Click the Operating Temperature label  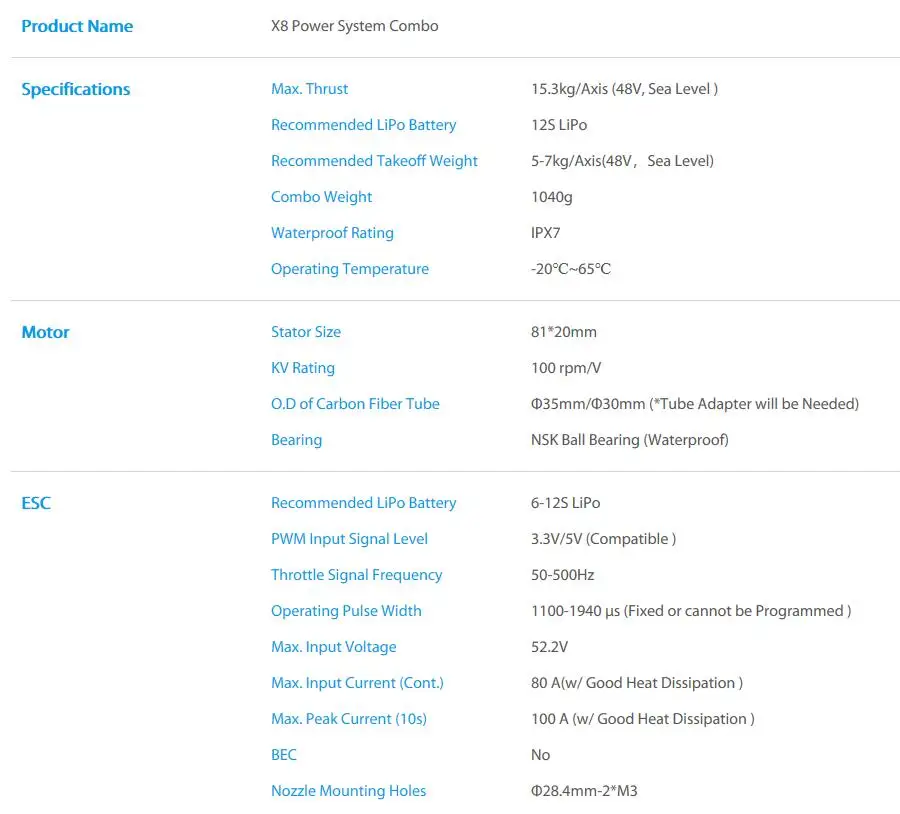click(x=350, y=269)
